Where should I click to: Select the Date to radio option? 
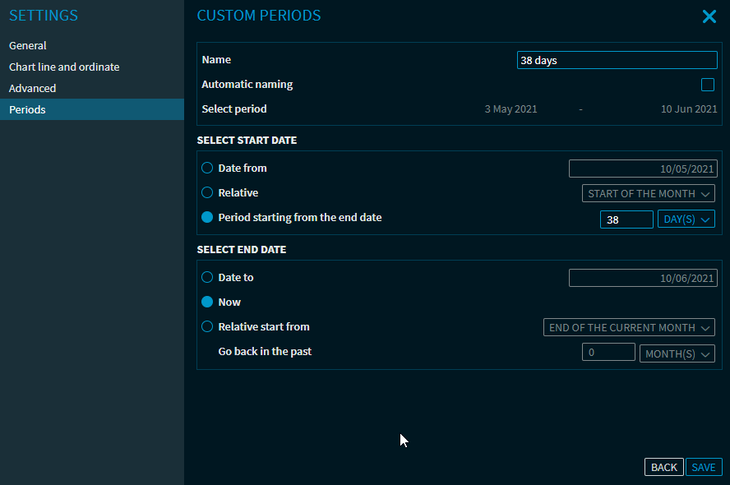207,277
